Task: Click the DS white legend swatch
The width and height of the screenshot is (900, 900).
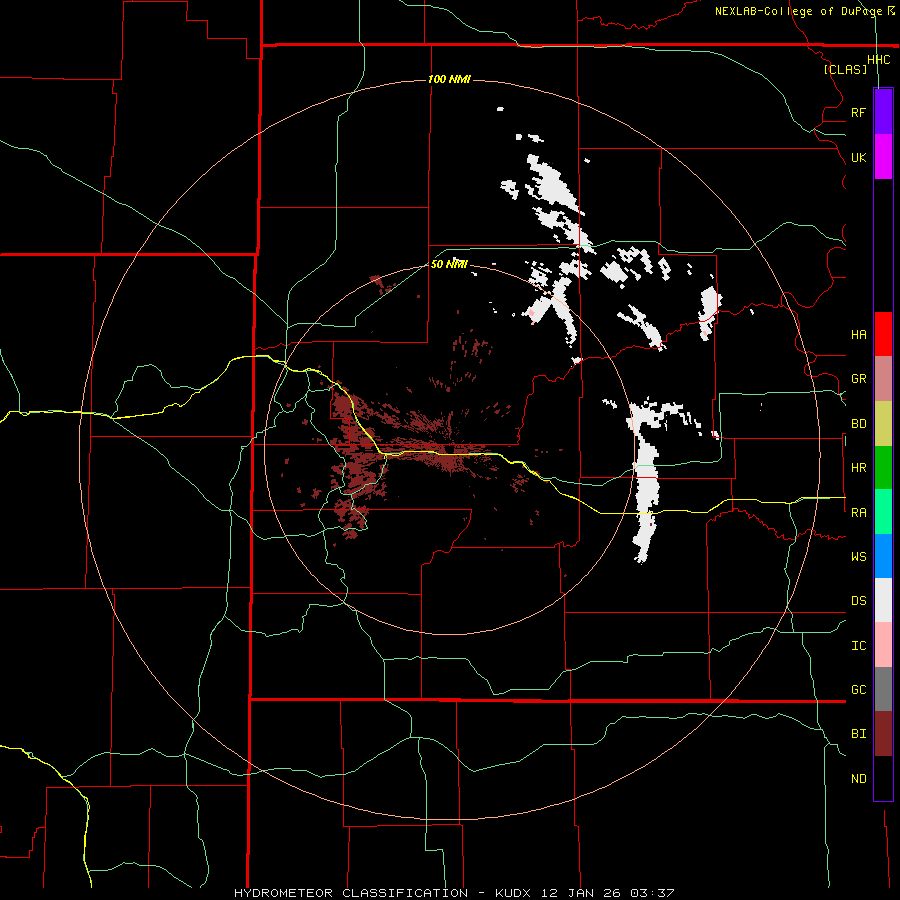Action: [883, 600]
